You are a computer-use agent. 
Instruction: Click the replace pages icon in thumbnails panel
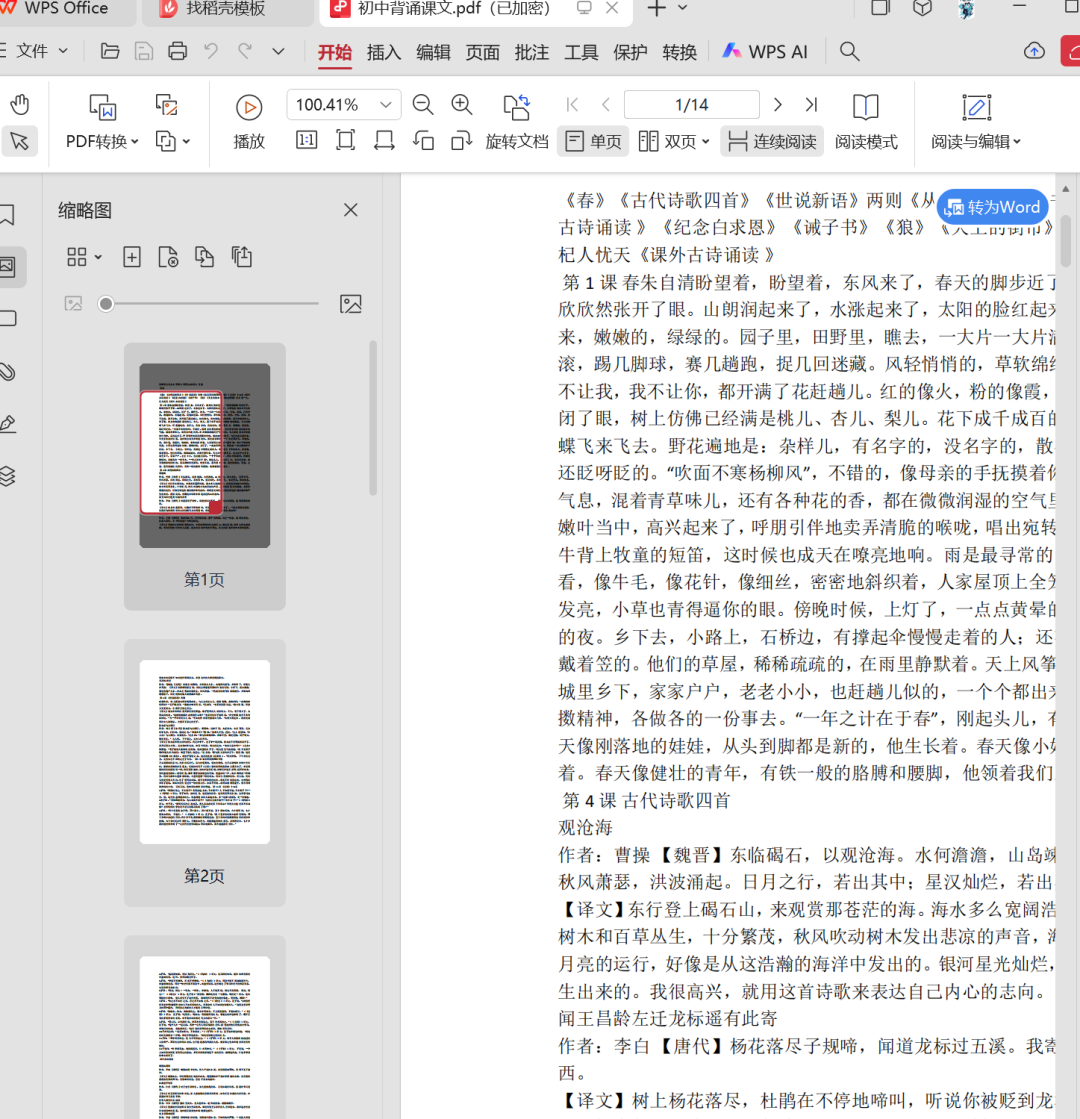(x=205, y=257)
